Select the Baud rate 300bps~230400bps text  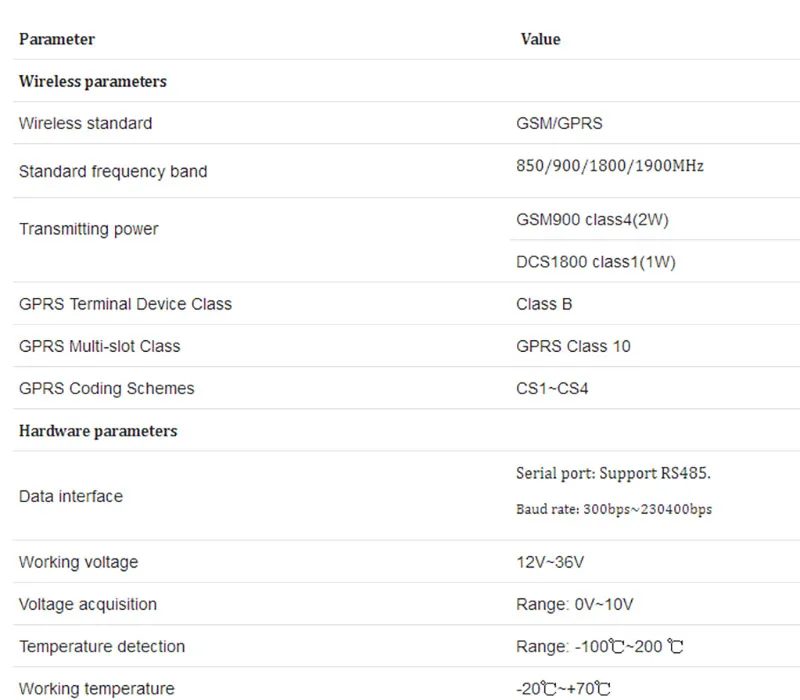tap(614, 509)
